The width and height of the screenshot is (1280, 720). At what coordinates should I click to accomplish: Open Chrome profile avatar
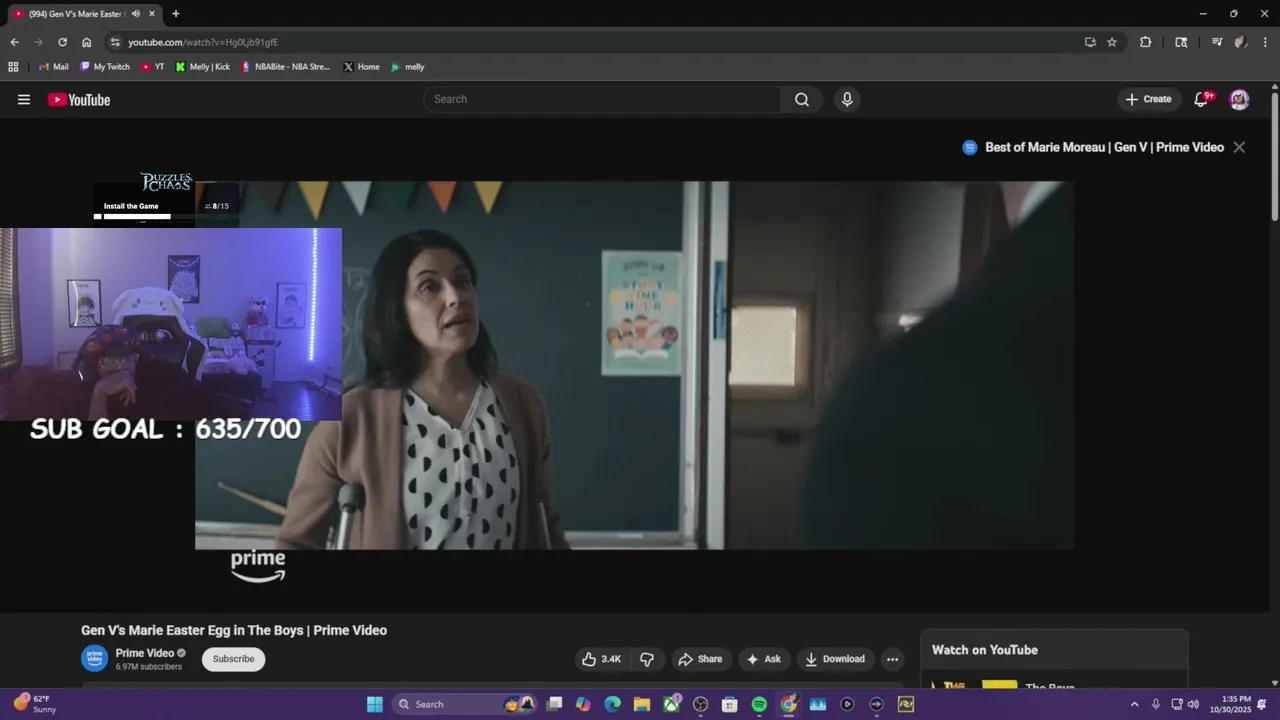(1240, 42)
